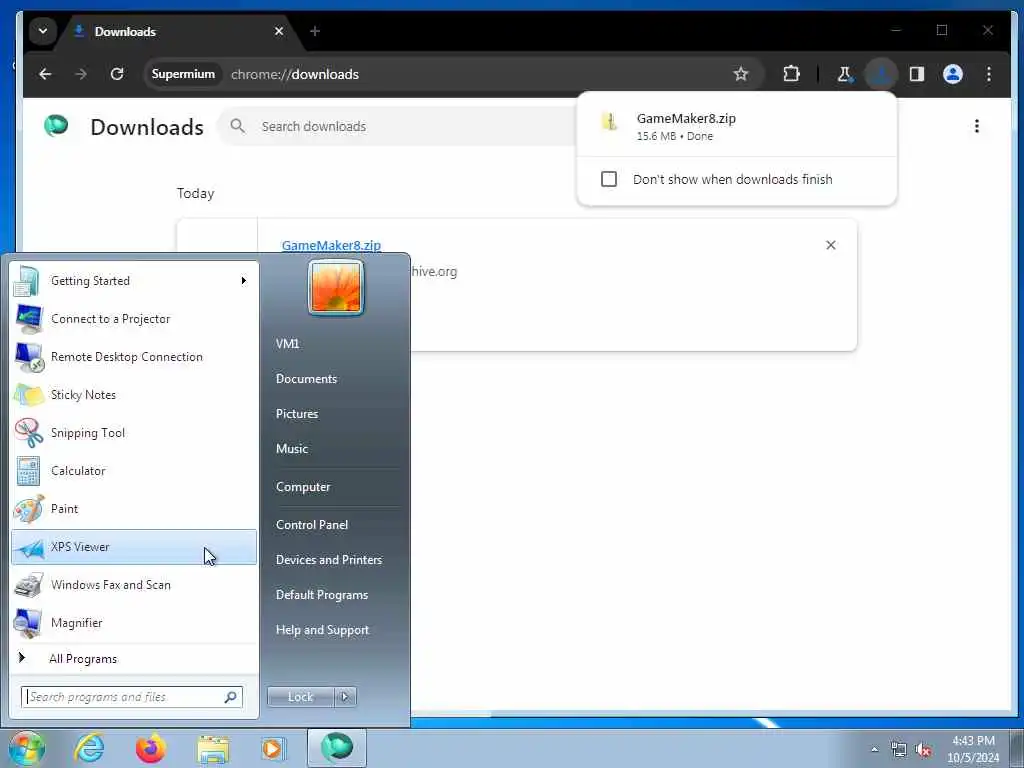Click the user account picture
This screenshot has width=1024, height=768.
pos(336,288)
